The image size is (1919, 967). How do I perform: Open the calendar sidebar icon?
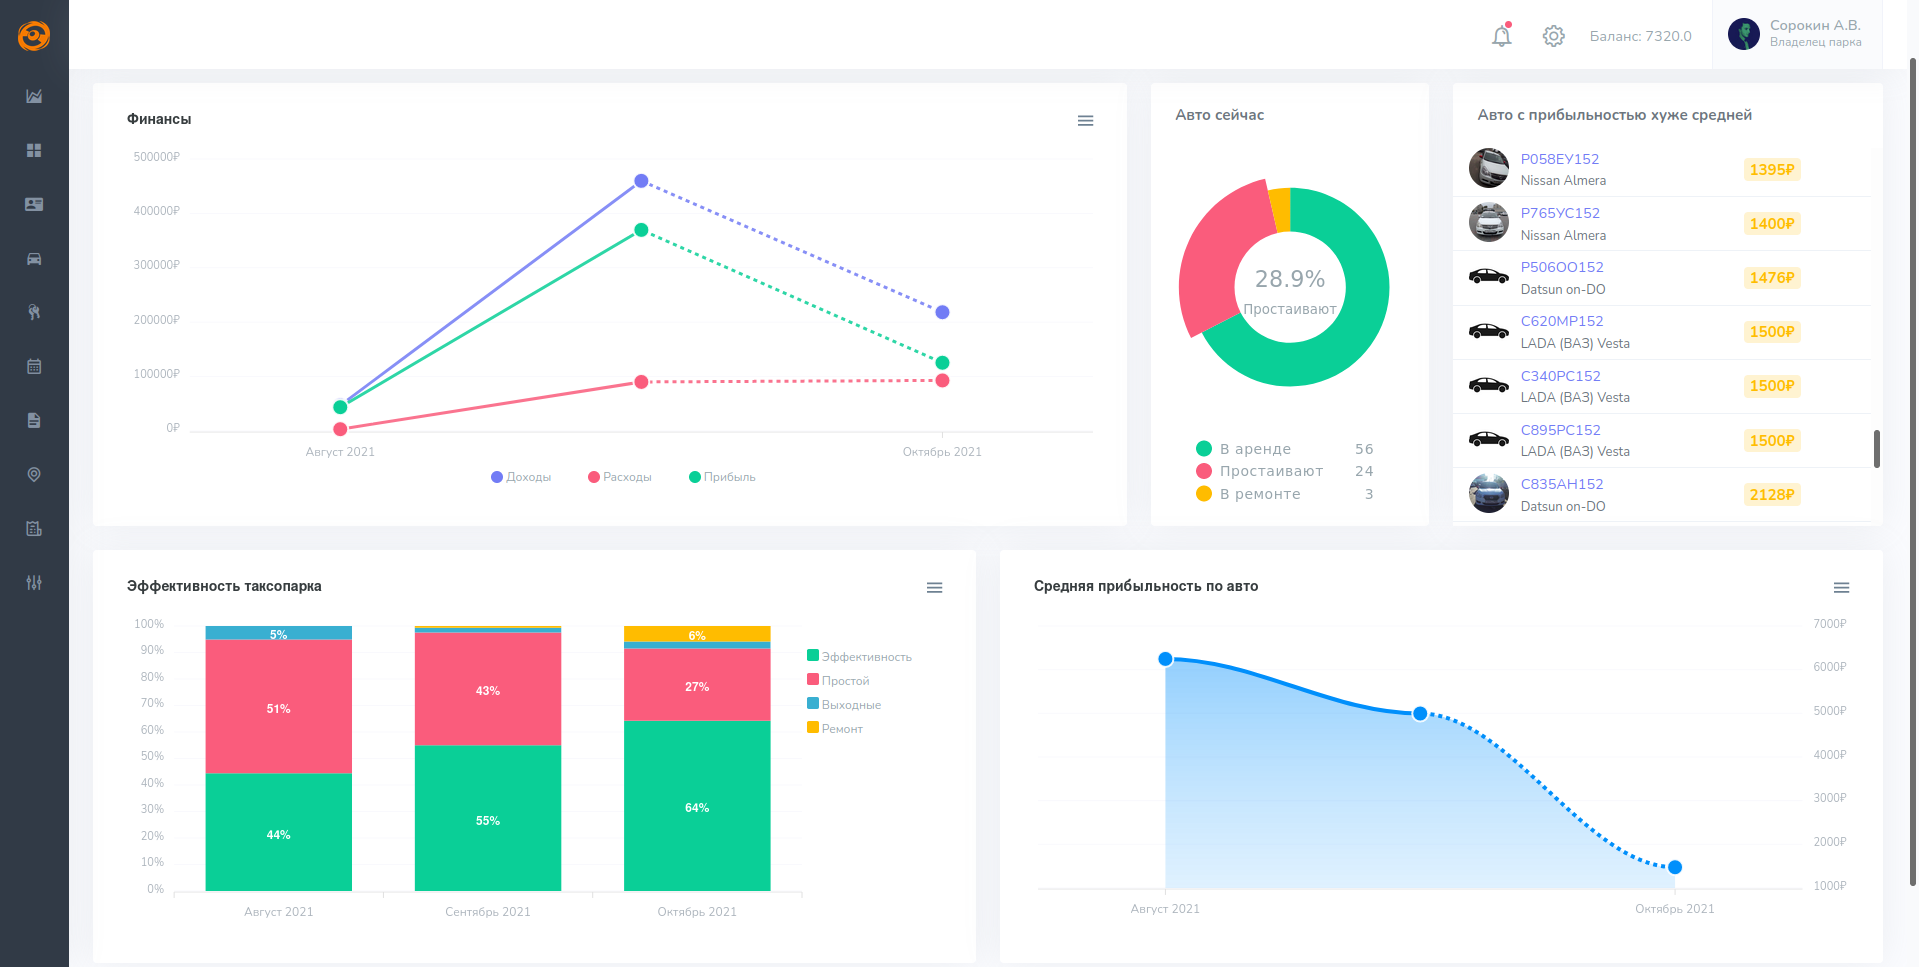pyautogui.click(x=34, y=366)
